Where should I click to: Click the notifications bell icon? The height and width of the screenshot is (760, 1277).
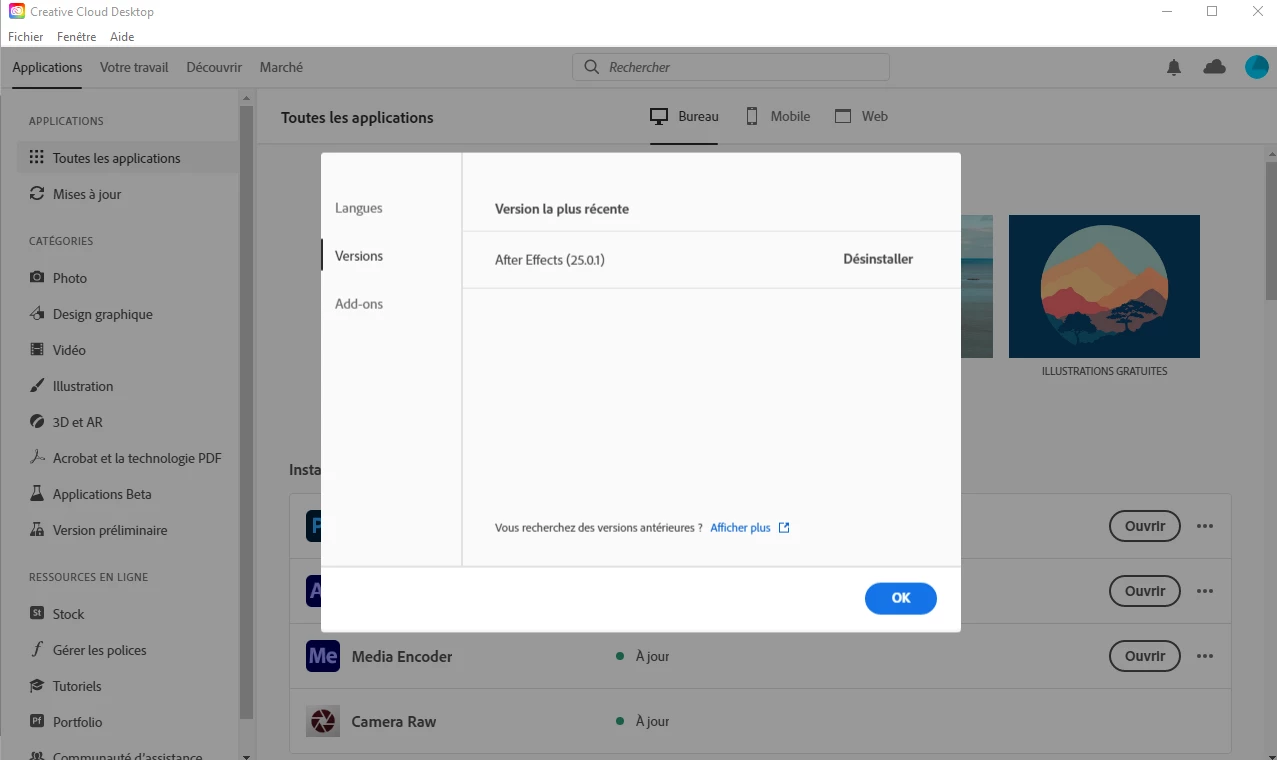1174,67
